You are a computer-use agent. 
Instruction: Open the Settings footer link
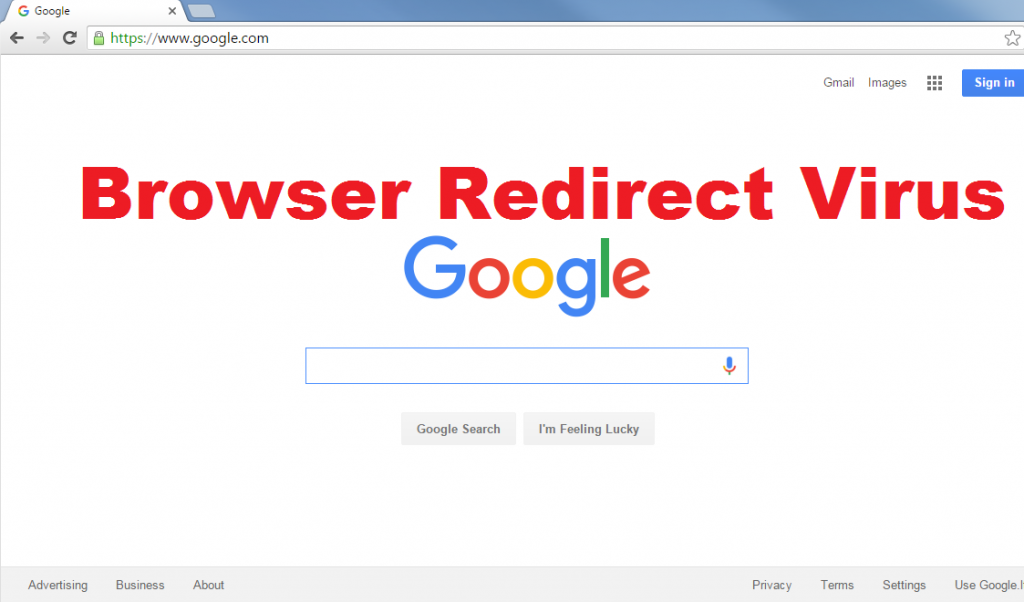point(904,585)
